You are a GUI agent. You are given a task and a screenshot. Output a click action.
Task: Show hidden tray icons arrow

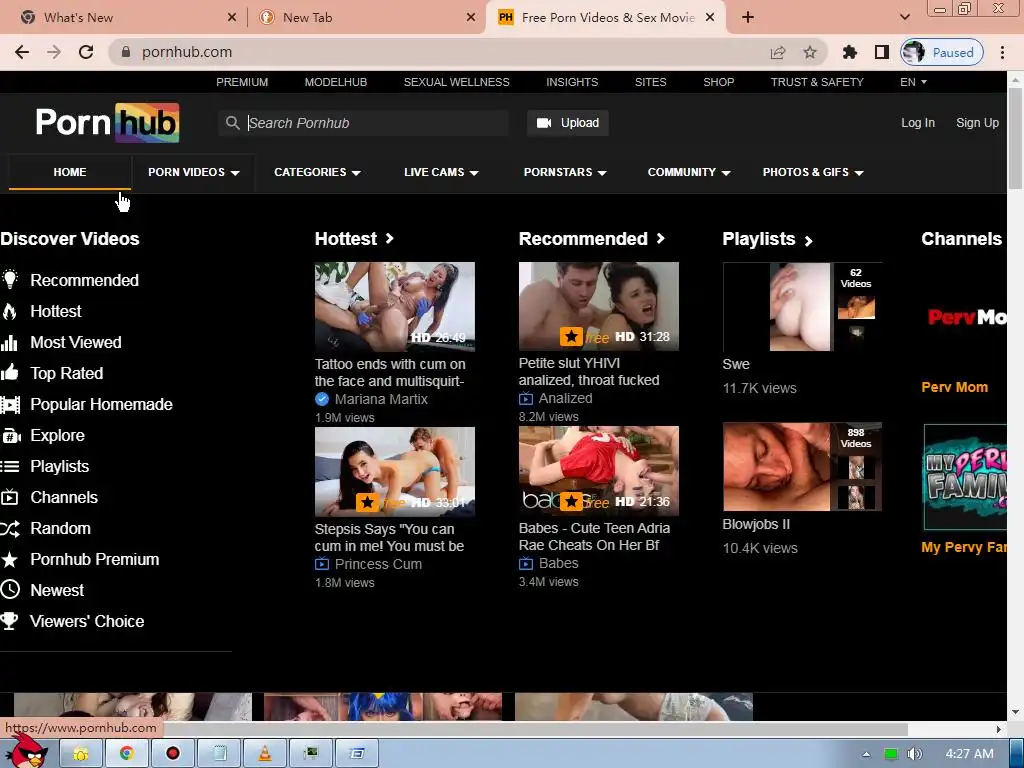(866, 754)
